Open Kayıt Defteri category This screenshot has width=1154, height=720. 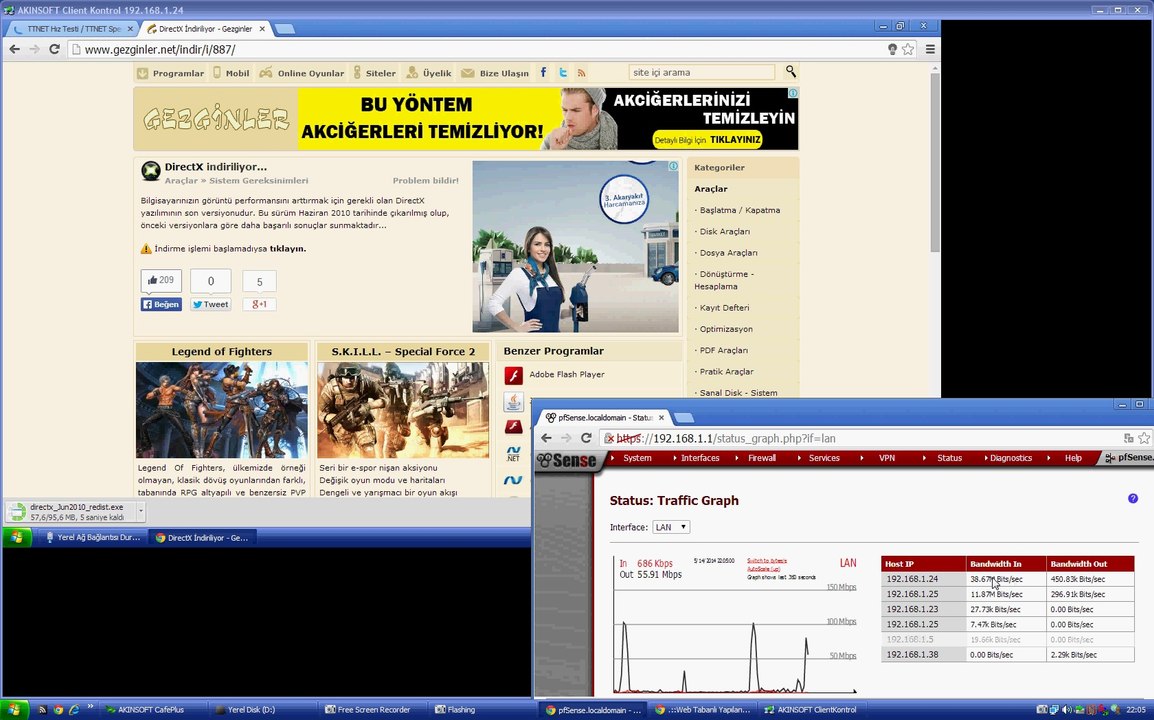click(x=724, y=308)
